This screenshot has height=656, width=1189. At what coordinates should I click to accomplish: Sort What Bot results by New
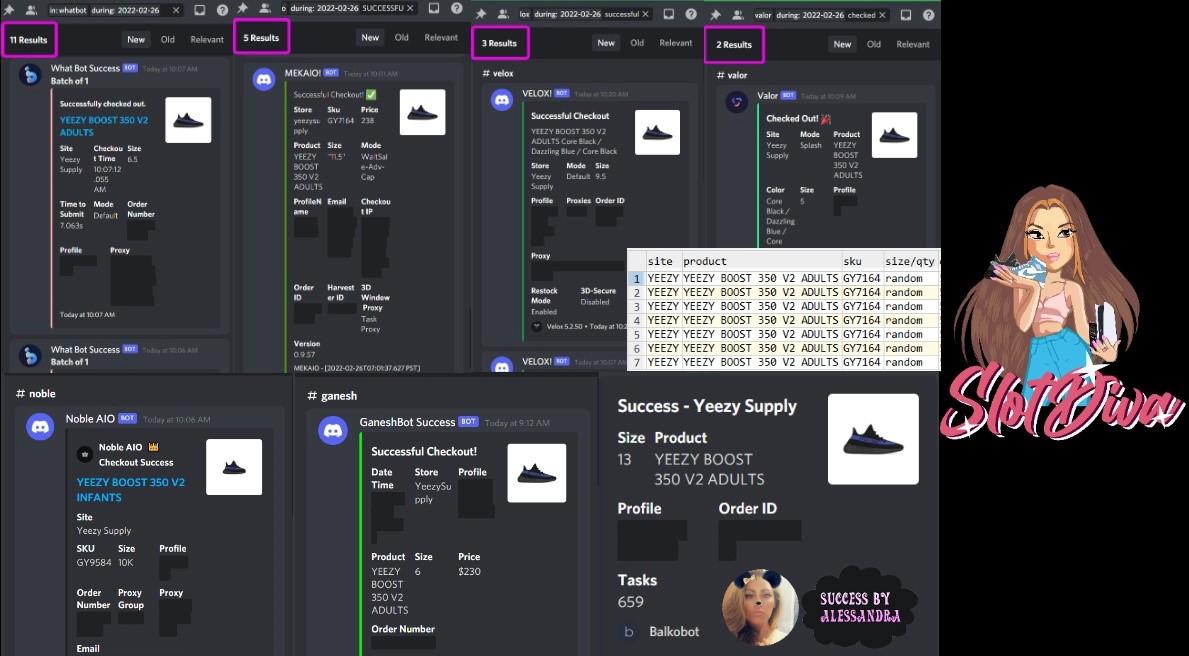coord(136,39)
